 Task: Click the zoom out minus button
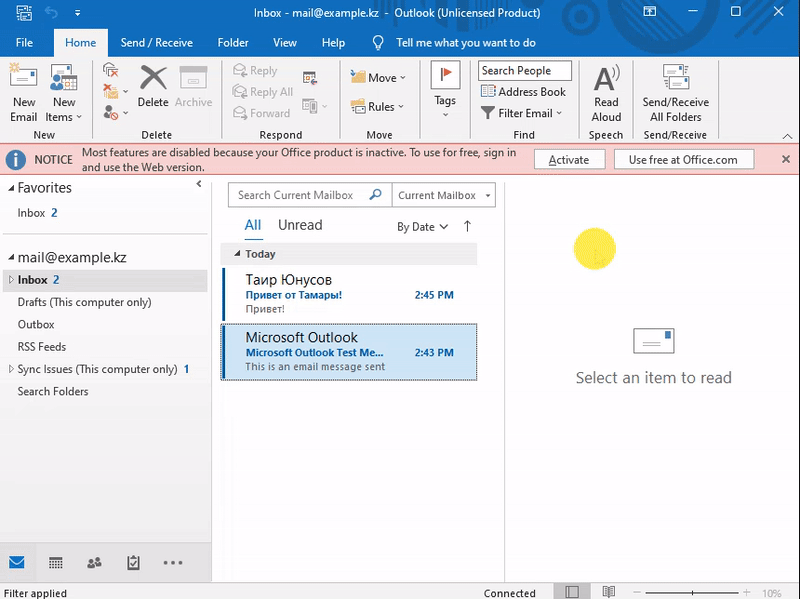[637, 592]
